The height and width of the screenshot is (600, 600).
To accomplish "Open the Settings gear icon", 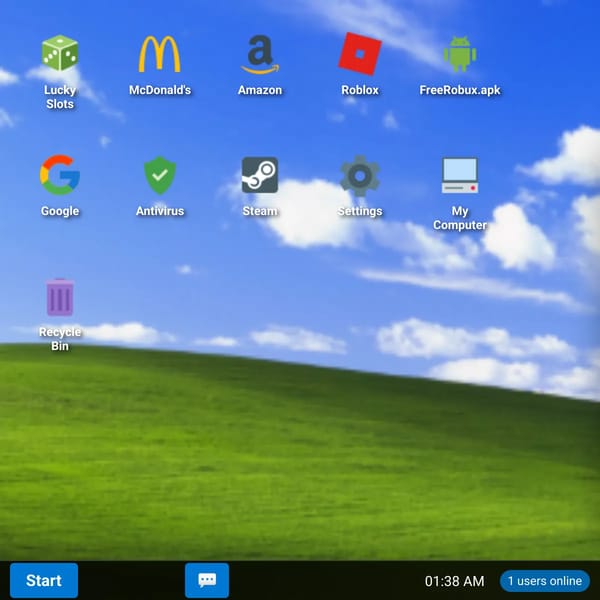I will click(x=360, y=176).
